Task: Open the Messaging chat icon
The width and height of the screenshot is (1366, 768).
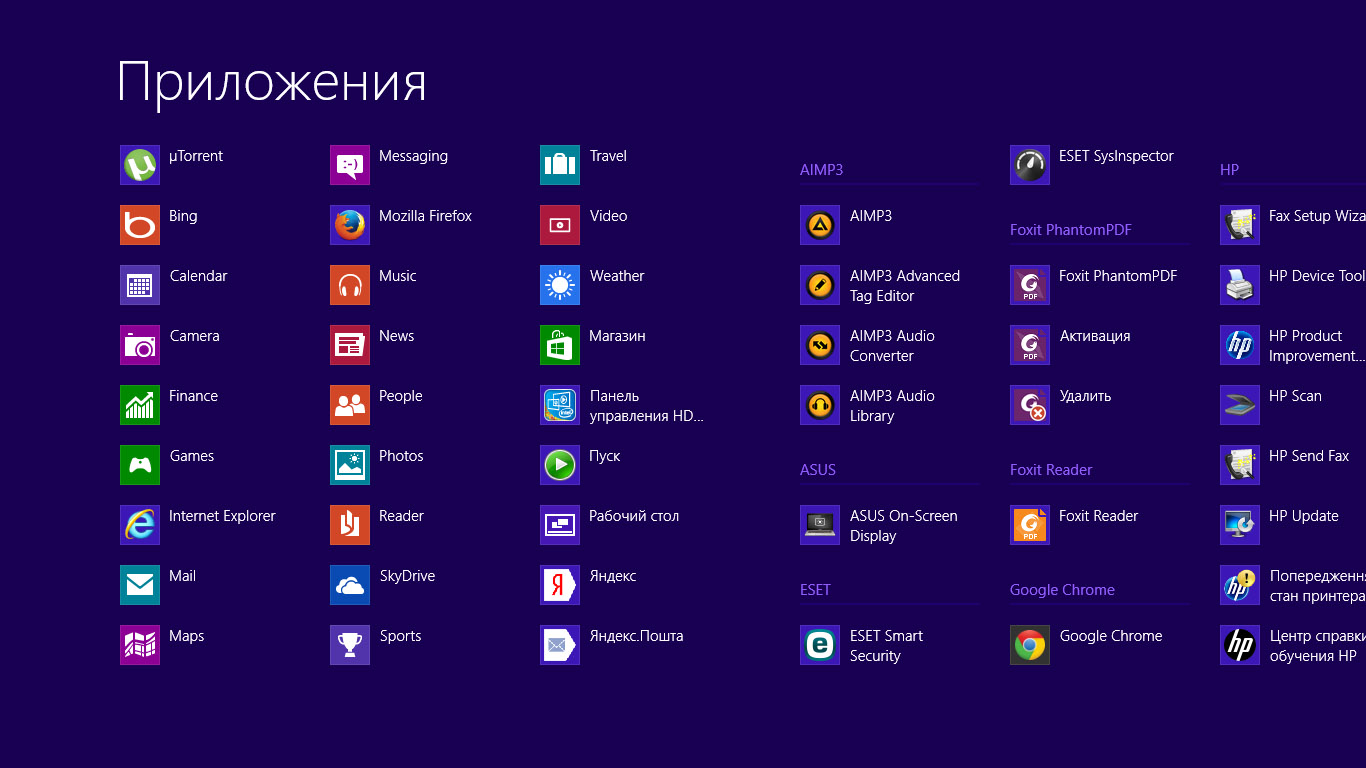Action: (350, 165)
